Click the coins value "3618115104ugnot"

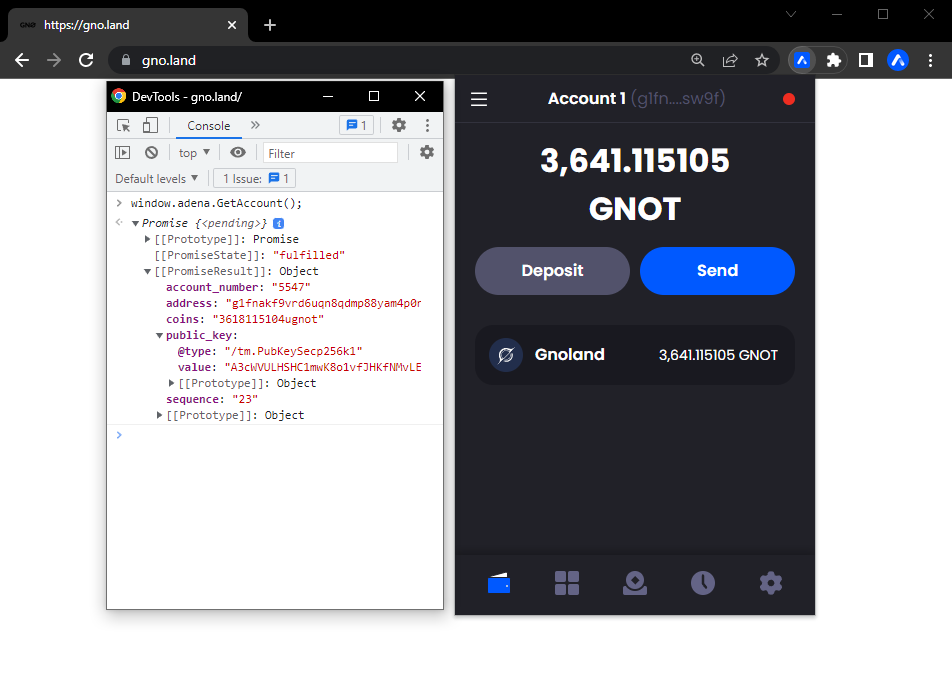pyautogui.click(x=268, y=319)
